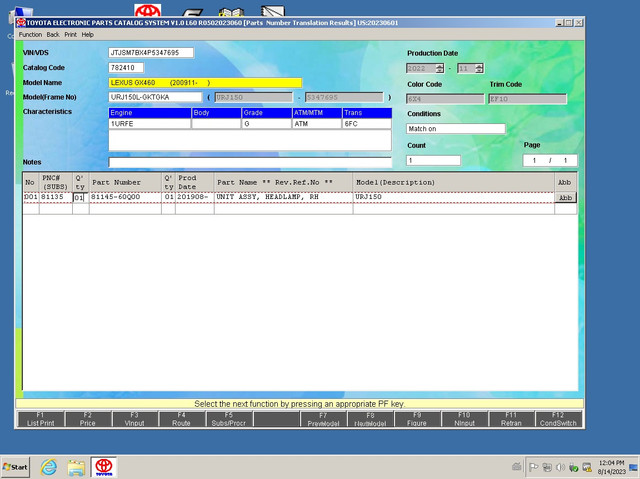Screen dimensions: 640x479
Task: Click the Color Code field 6X4
Action: point(445,99)
